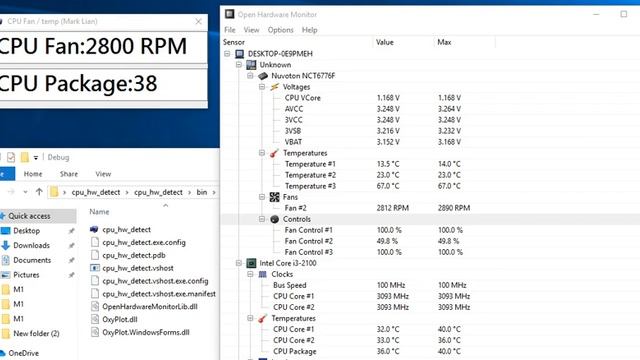Select cpu_hw_detect.exe.config file

click(144, 242)
